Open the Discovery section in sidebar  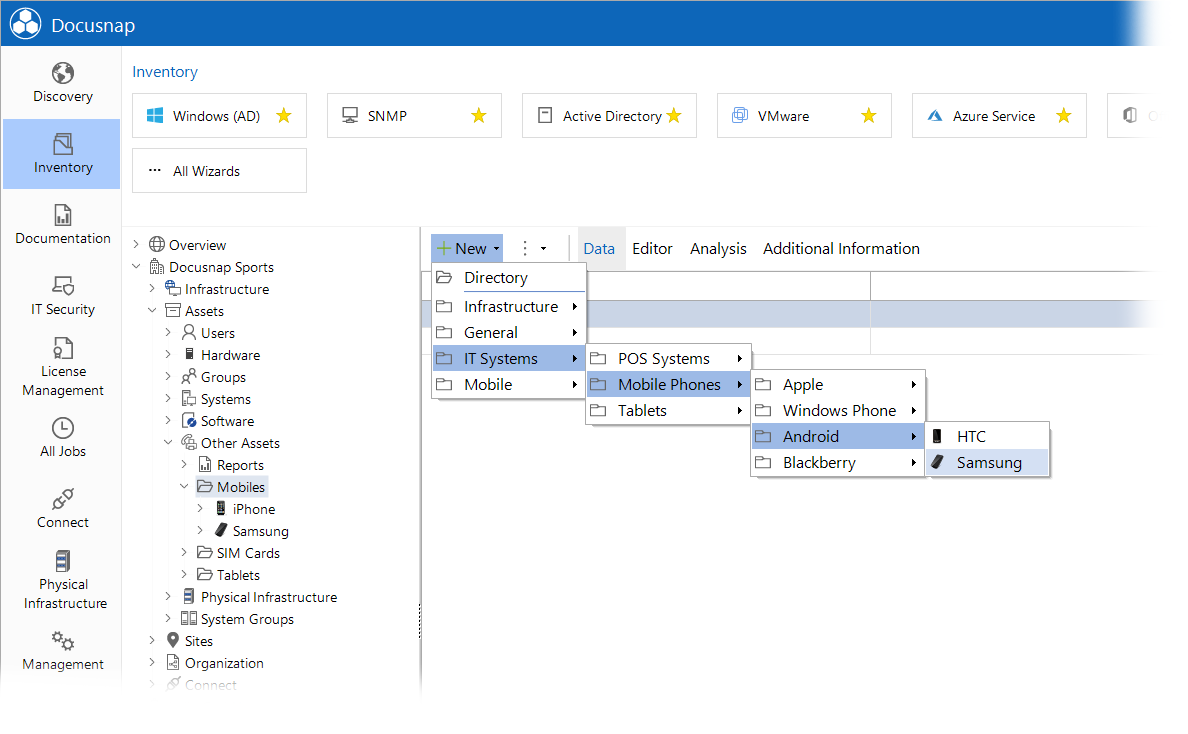point(62,83)
